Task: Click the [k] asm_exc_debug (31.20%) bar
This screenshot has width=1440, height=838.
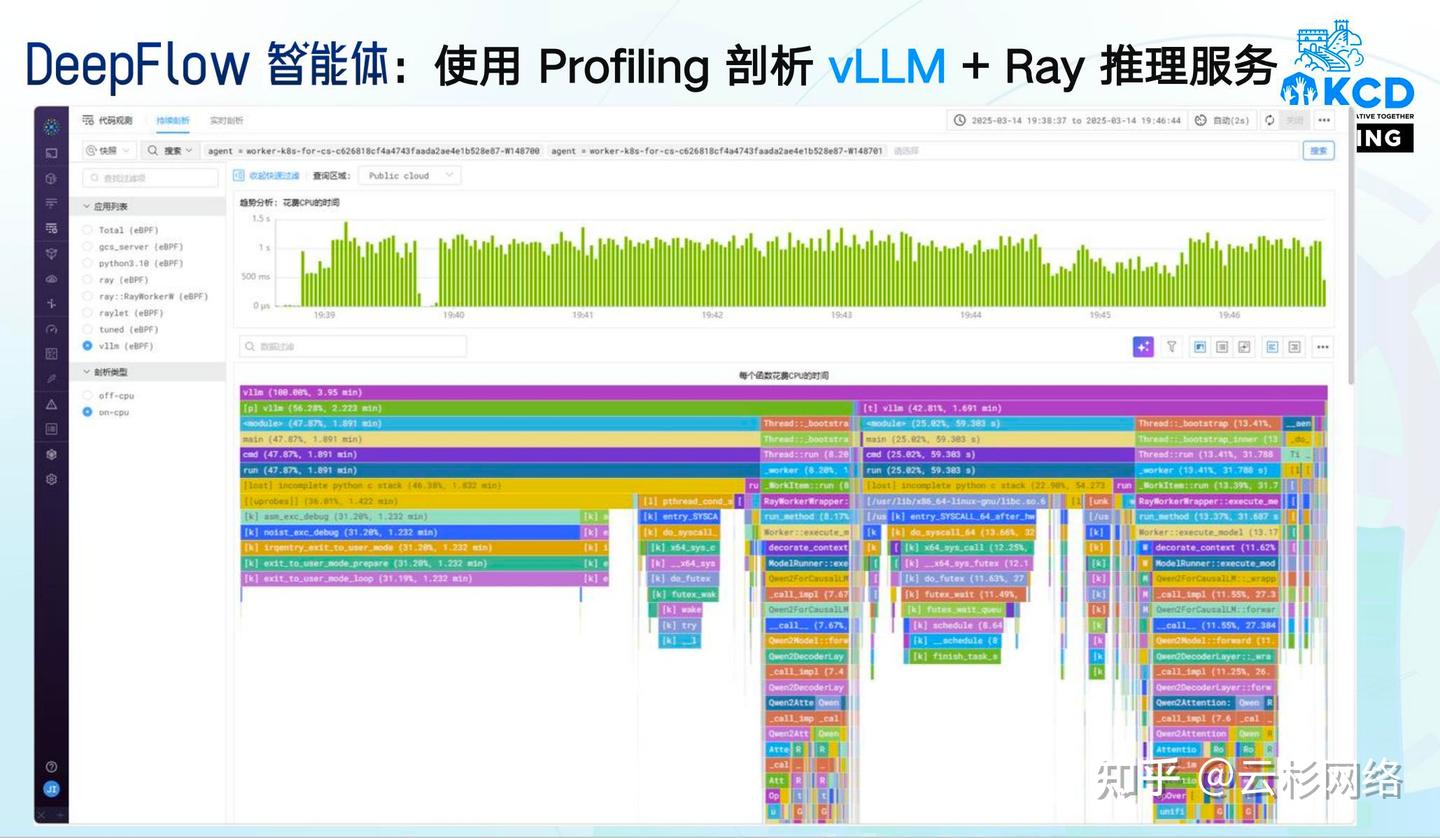Action: coord(410,517)
